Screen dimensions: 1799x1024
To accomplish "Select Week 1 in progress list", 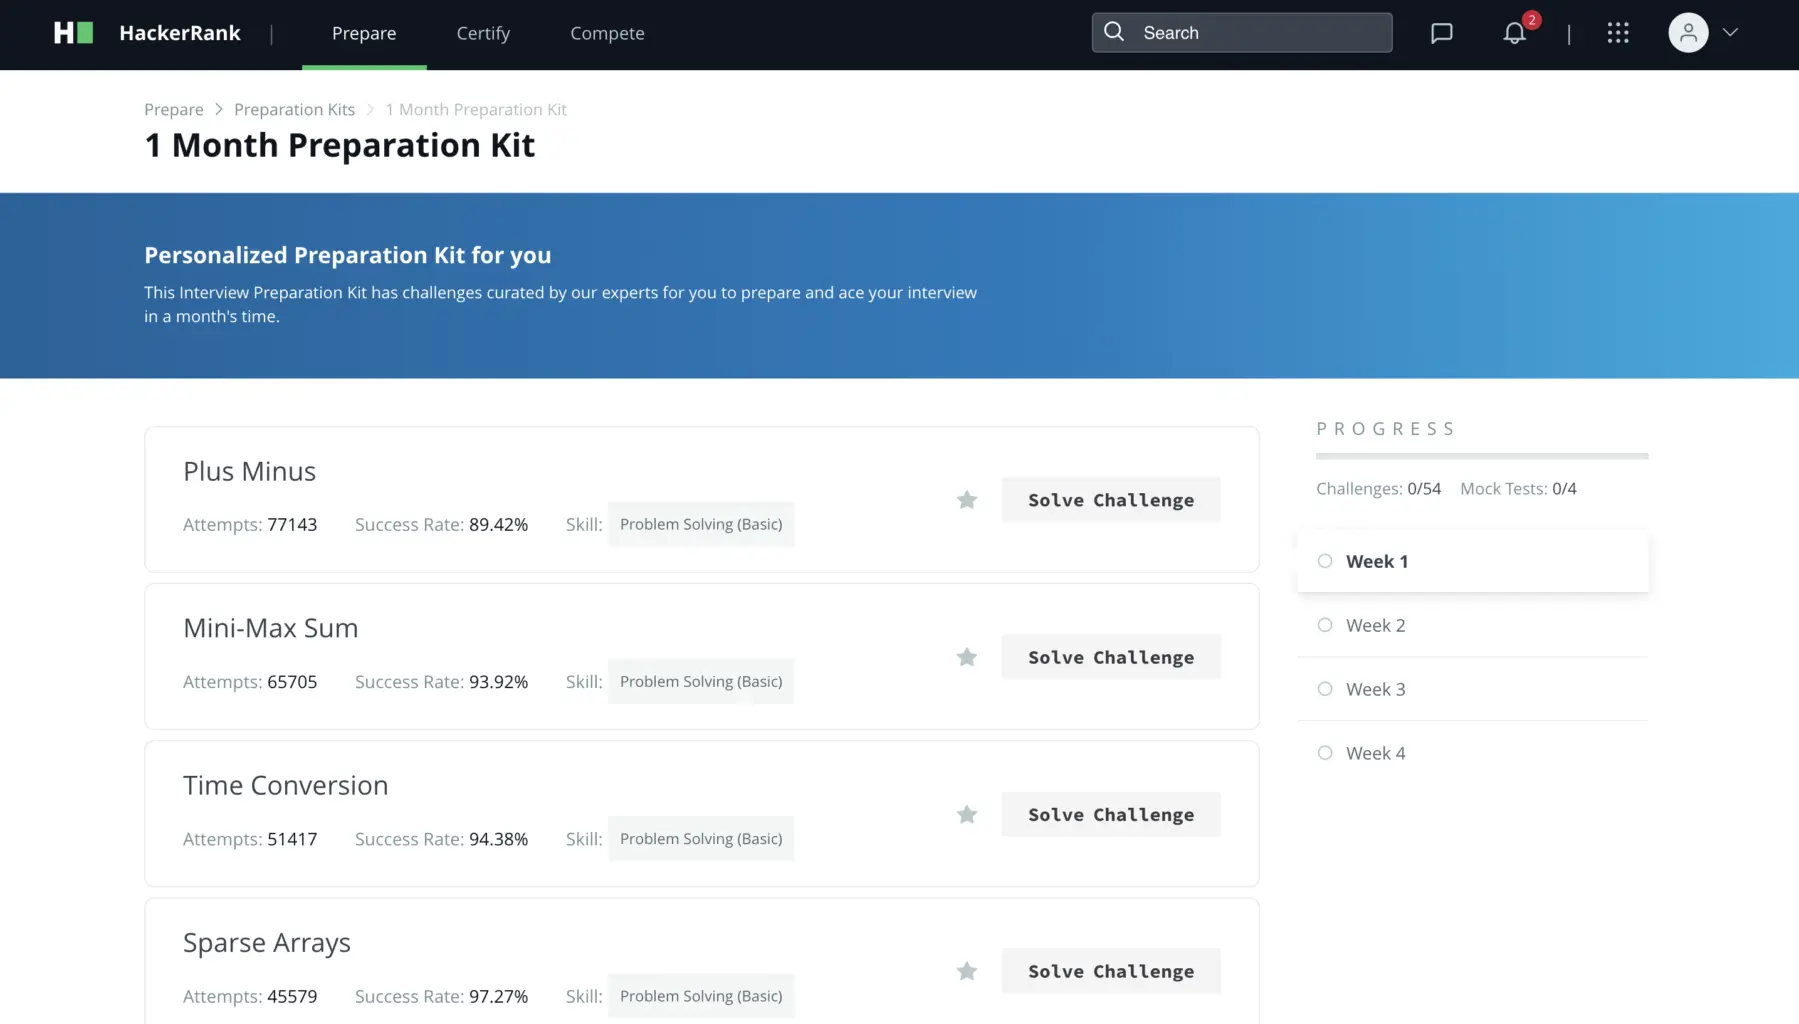I will (x=1376, y=561).
